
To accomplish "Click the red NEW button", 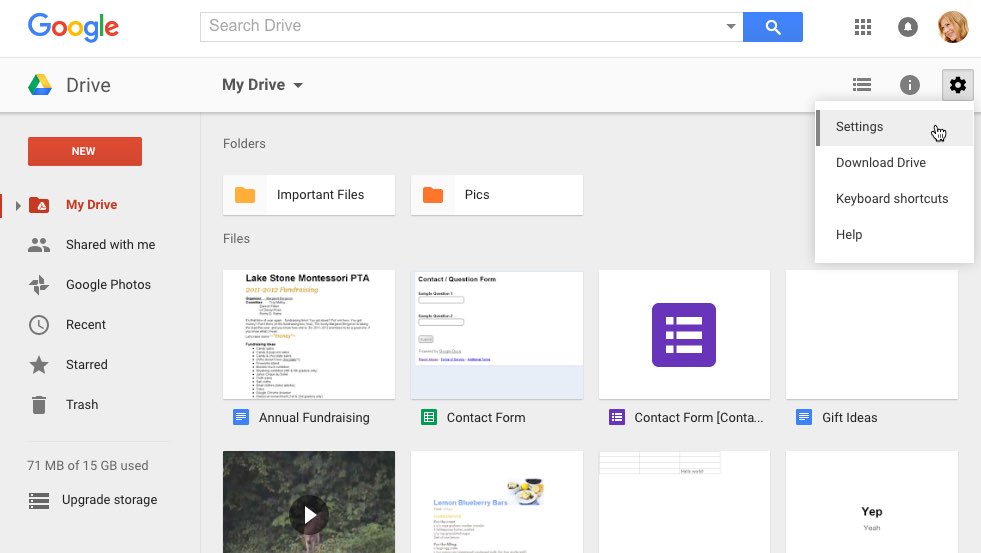I will pos(84,151).
